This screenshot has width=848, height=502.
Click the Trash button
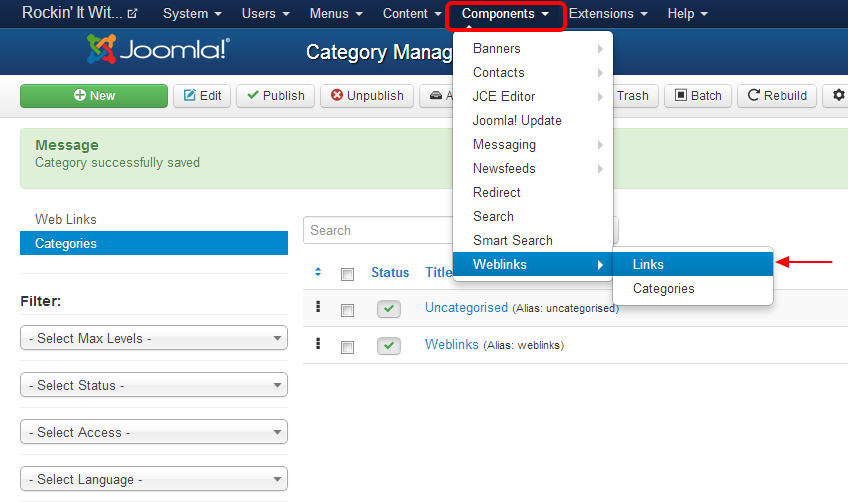point(635,96)
